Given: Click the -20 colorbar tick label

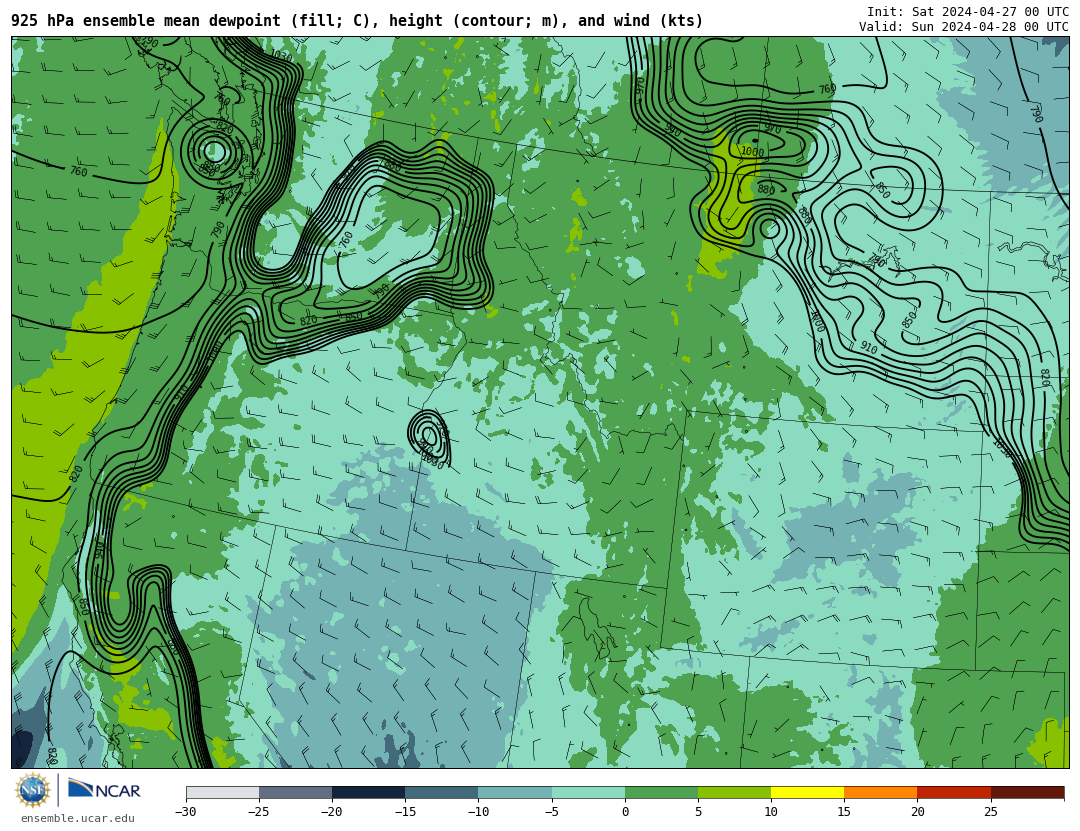Looking at the screenshot, I should [x=331, y=812].
